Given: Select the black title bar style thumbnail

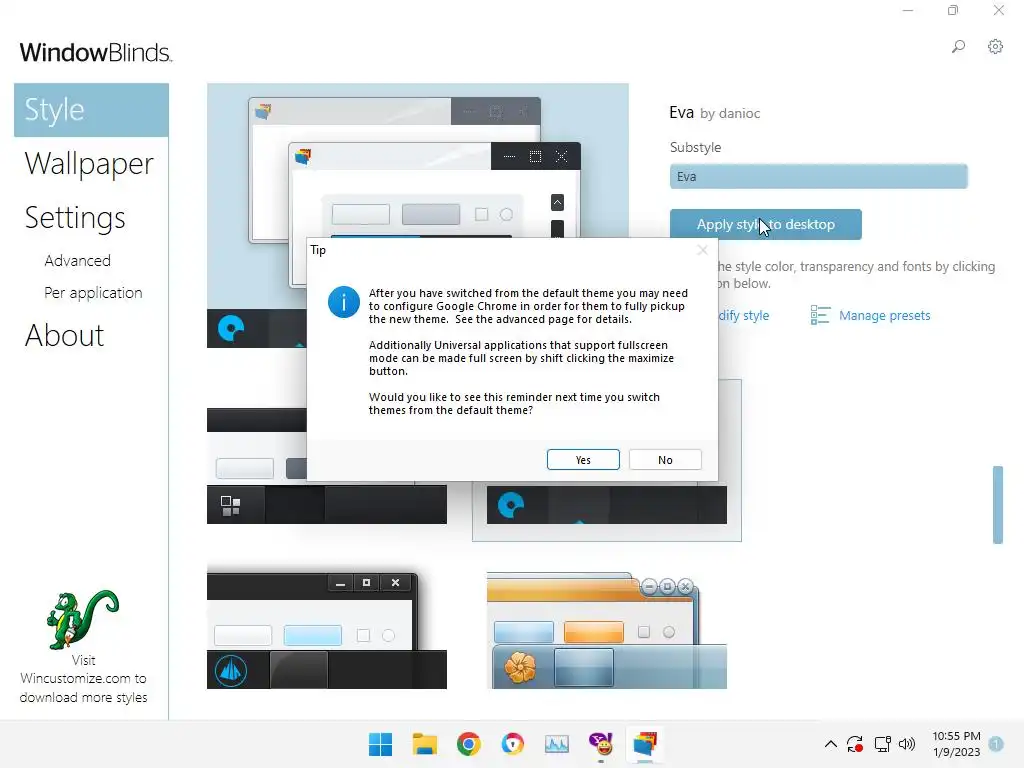Looking at the screenshot, I should pyautogui.click(x=327, y=630).
